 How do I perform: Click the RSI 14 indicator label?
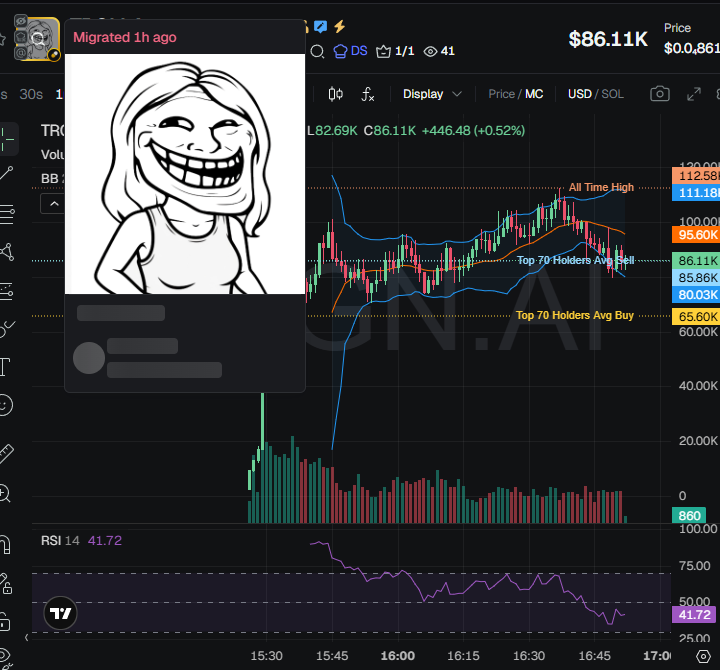pos(60,541)
